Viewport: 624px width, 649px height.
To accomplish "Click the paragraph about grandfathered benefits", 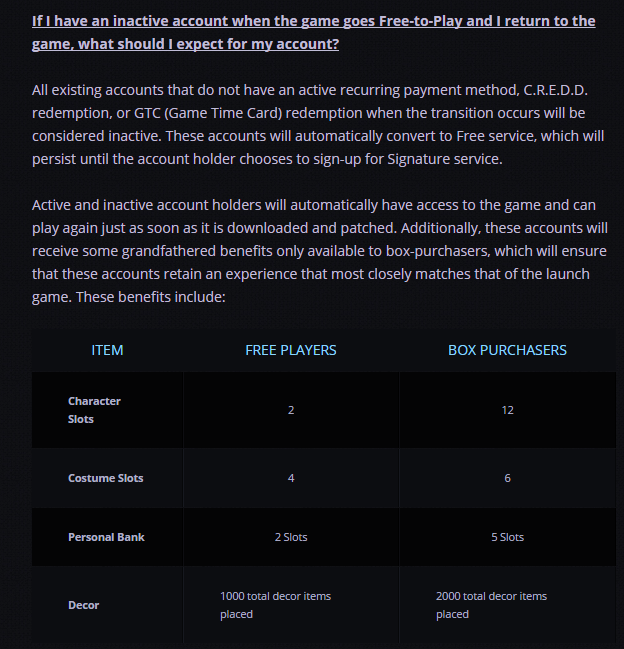I will (319, 251).
